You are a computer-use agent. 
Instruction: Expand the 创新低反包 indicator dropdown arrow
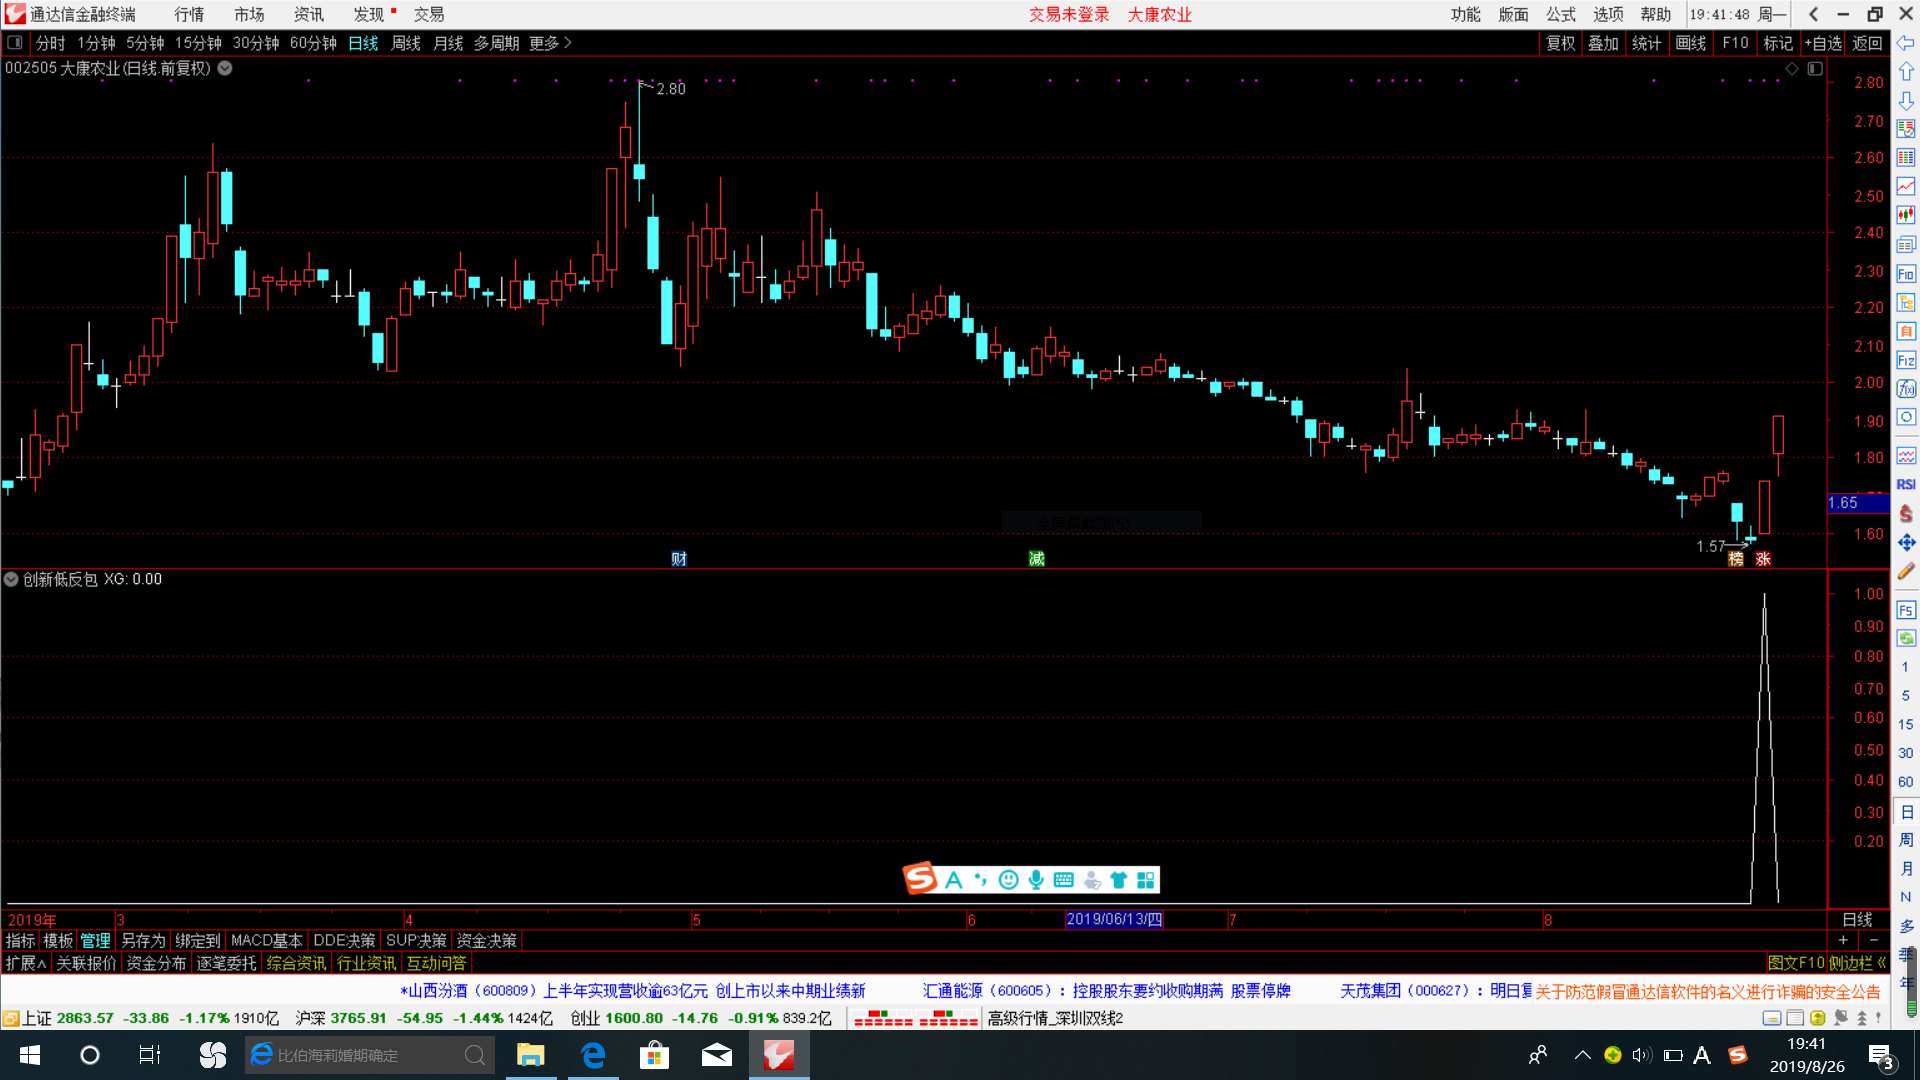[11, 579]
